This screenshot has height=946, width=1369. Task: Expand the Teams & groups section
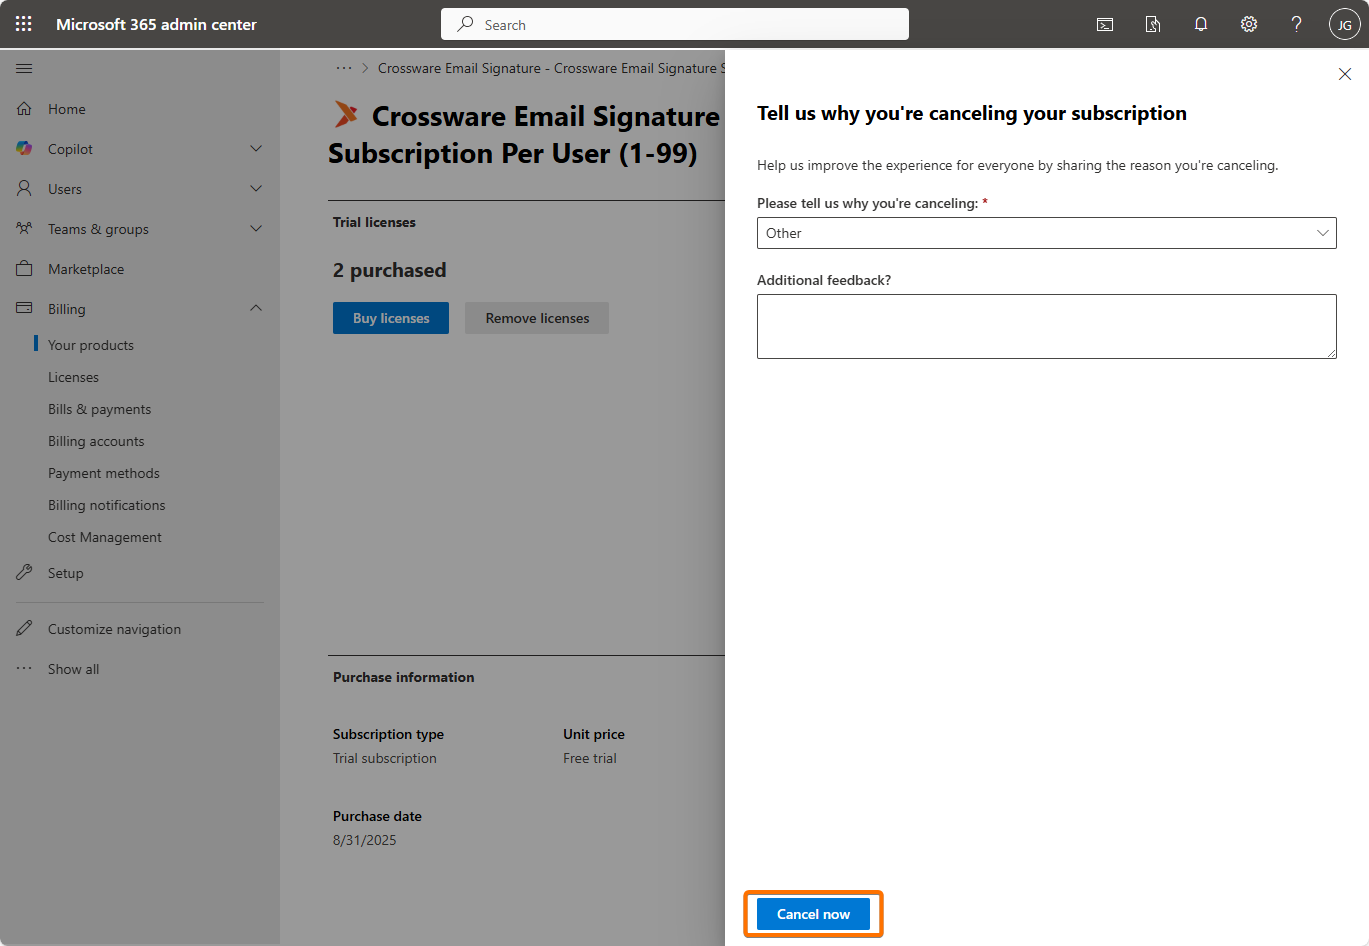[x=256, y=229]
